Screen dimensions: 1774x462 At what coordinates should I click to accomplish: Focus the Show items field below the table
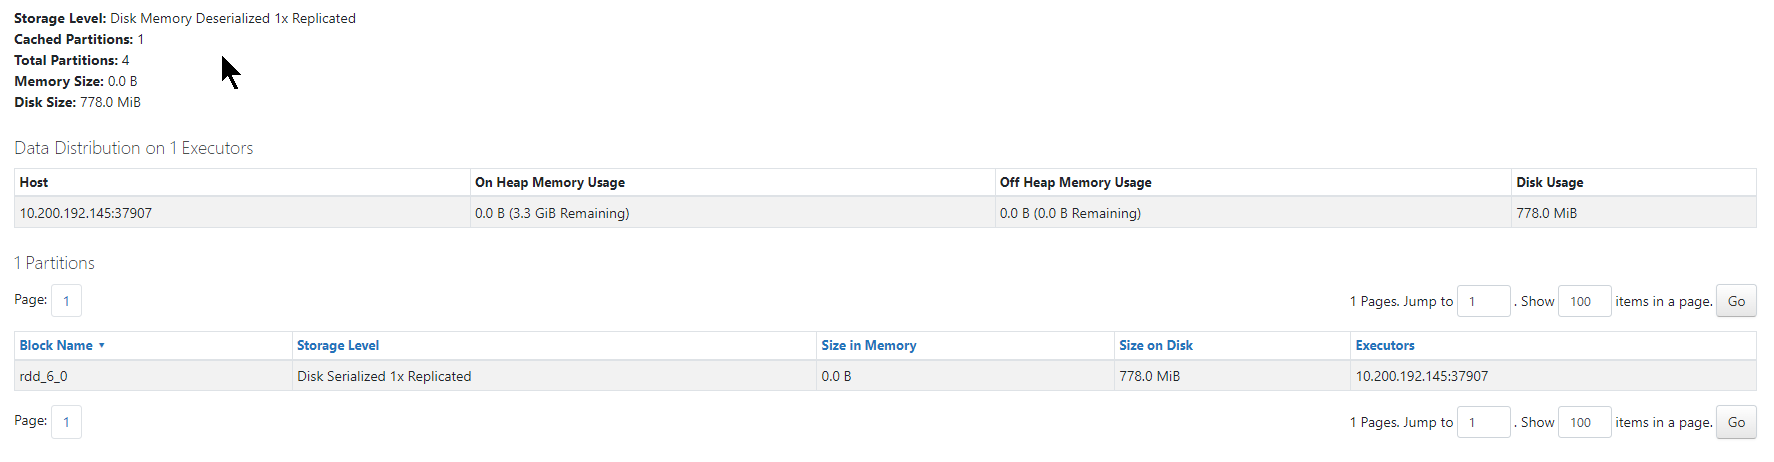(1584, 422)
